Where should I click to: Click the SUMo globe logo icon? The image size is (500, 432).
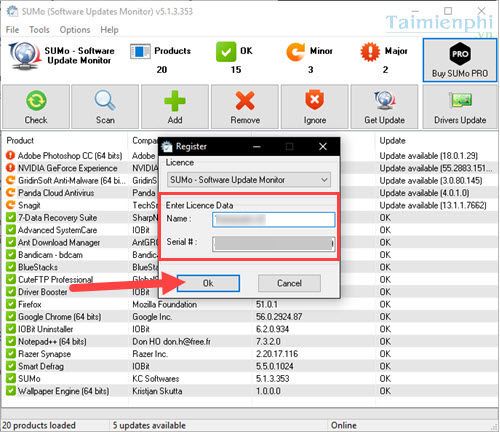[x=24, y=56]
